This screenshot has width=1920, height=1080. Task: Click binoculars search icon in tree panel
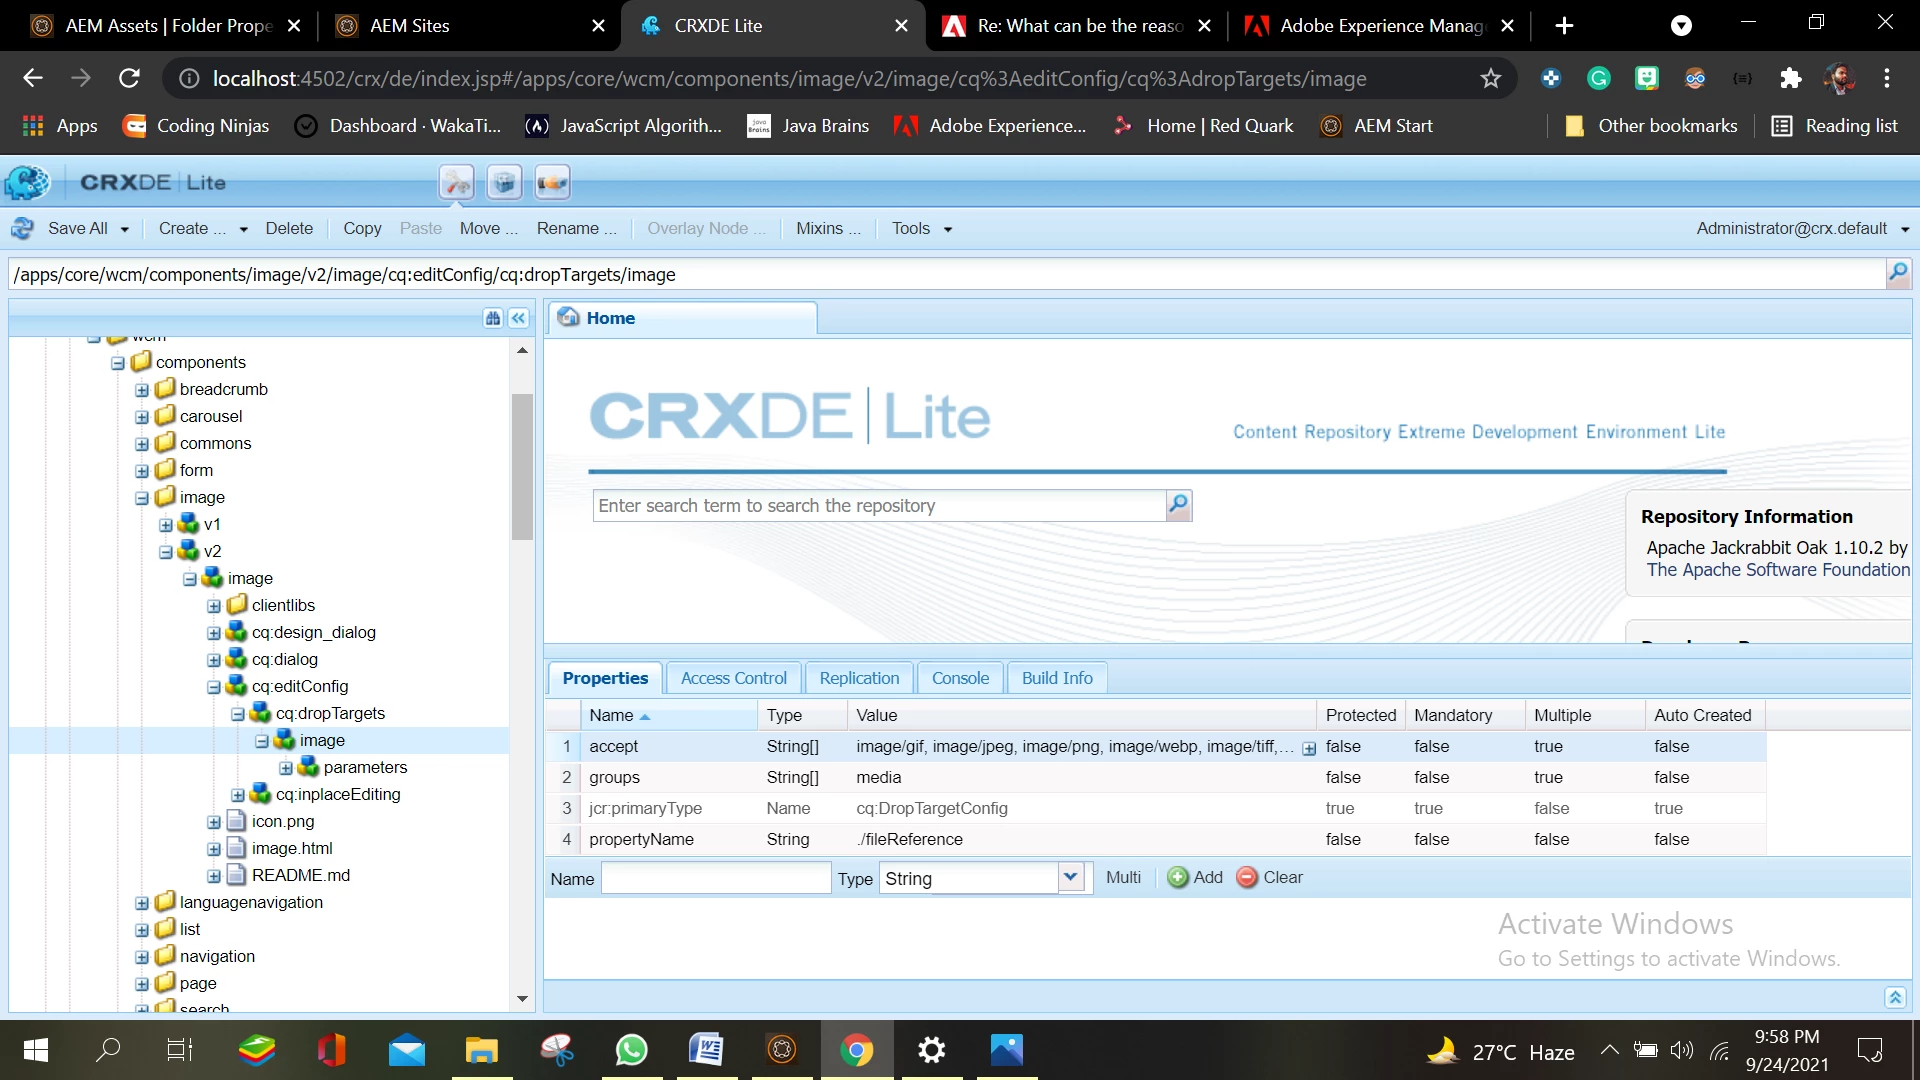[492, 318]
